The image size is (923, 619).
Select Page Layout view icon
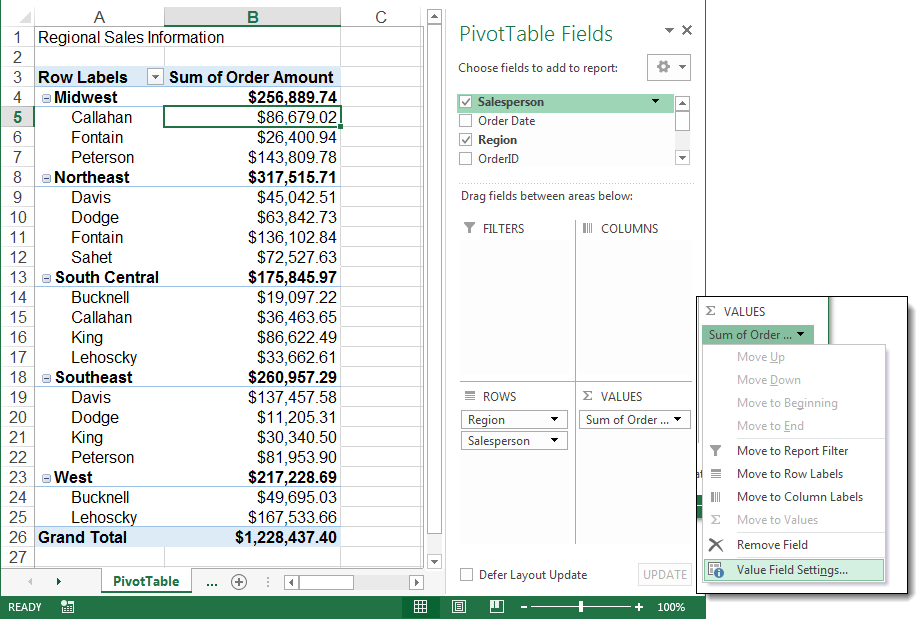tap(458, 606)
